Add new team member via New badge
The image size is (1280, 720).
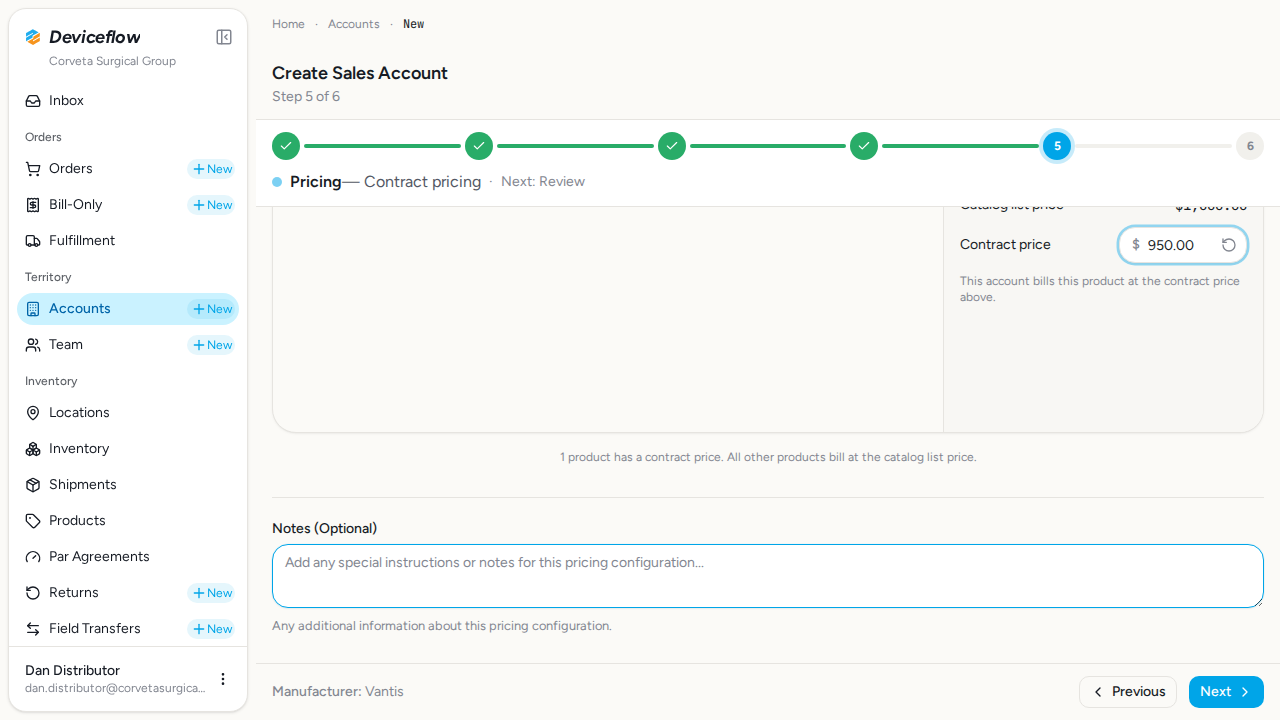coord(211,345)
